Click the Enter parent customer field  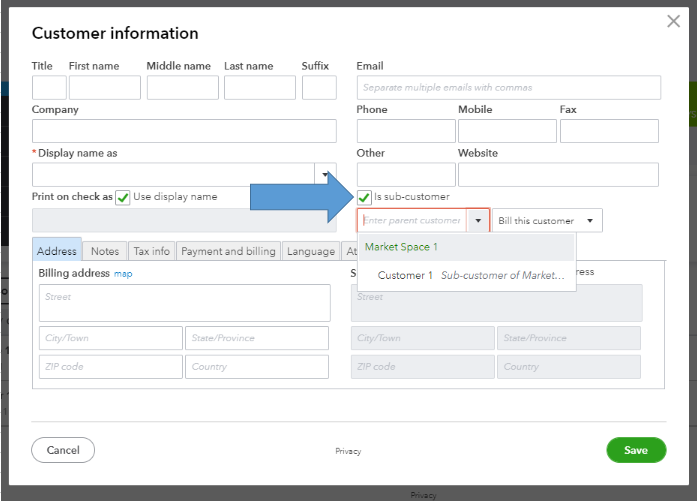coord(412,221)
